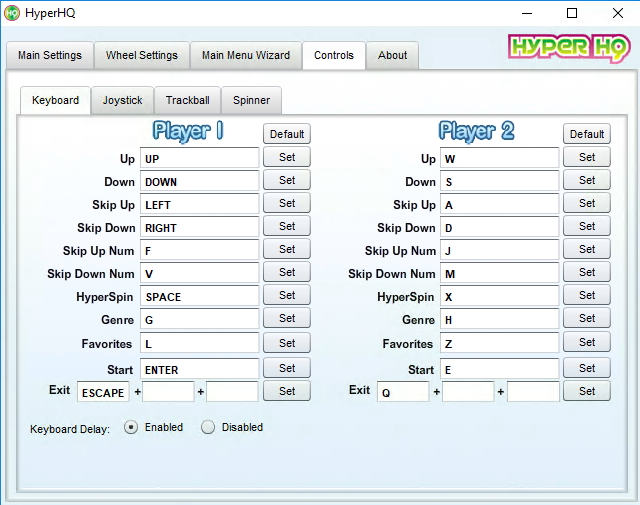Screen dimensions: 640x505
Task: Set the Player 2 Start key
Action: point(587,368)
